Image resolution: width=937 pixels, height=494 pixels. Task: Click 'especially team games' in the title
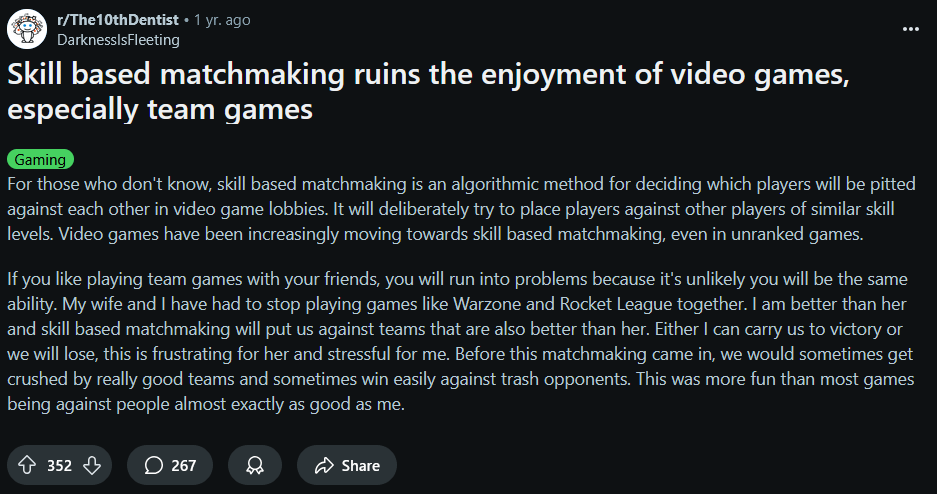click(160, 109)
